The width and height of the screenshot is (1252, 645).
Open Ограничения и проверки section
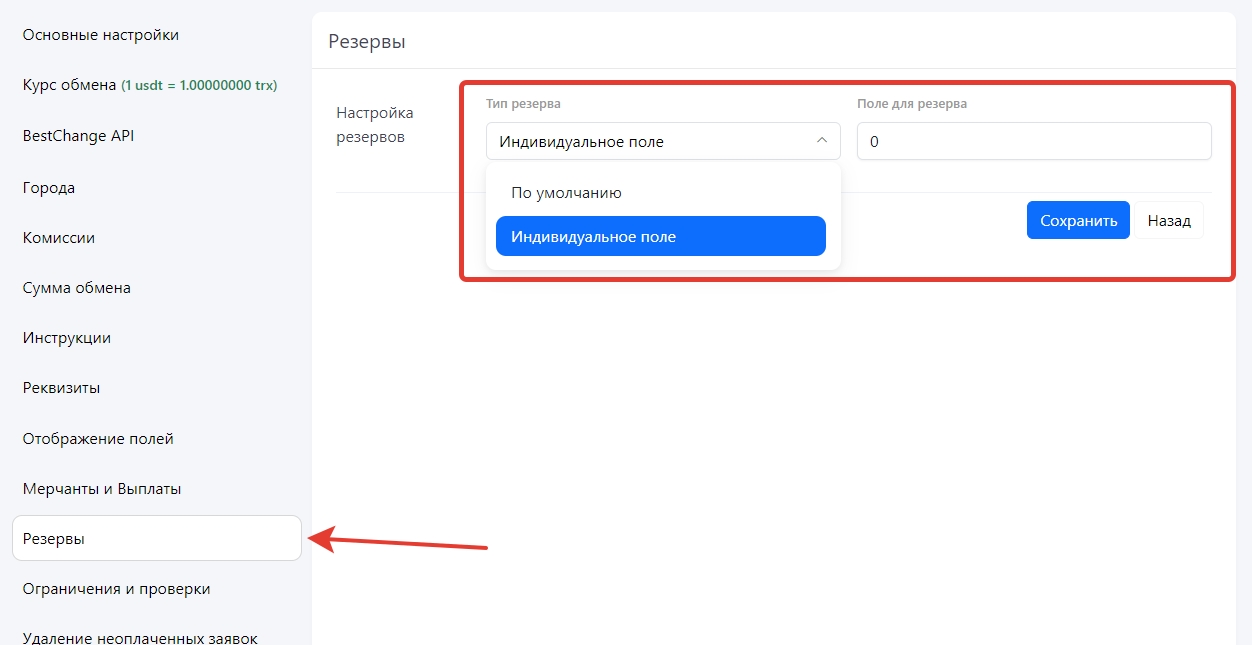coord(116,589)
